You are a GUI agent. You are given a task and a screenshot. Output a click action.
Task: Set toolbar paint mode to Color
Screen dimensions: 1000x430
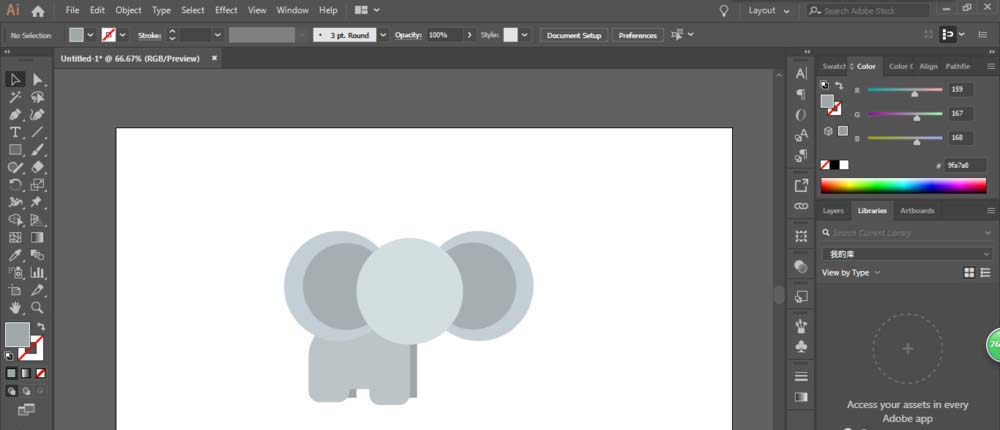coord(11,373)
